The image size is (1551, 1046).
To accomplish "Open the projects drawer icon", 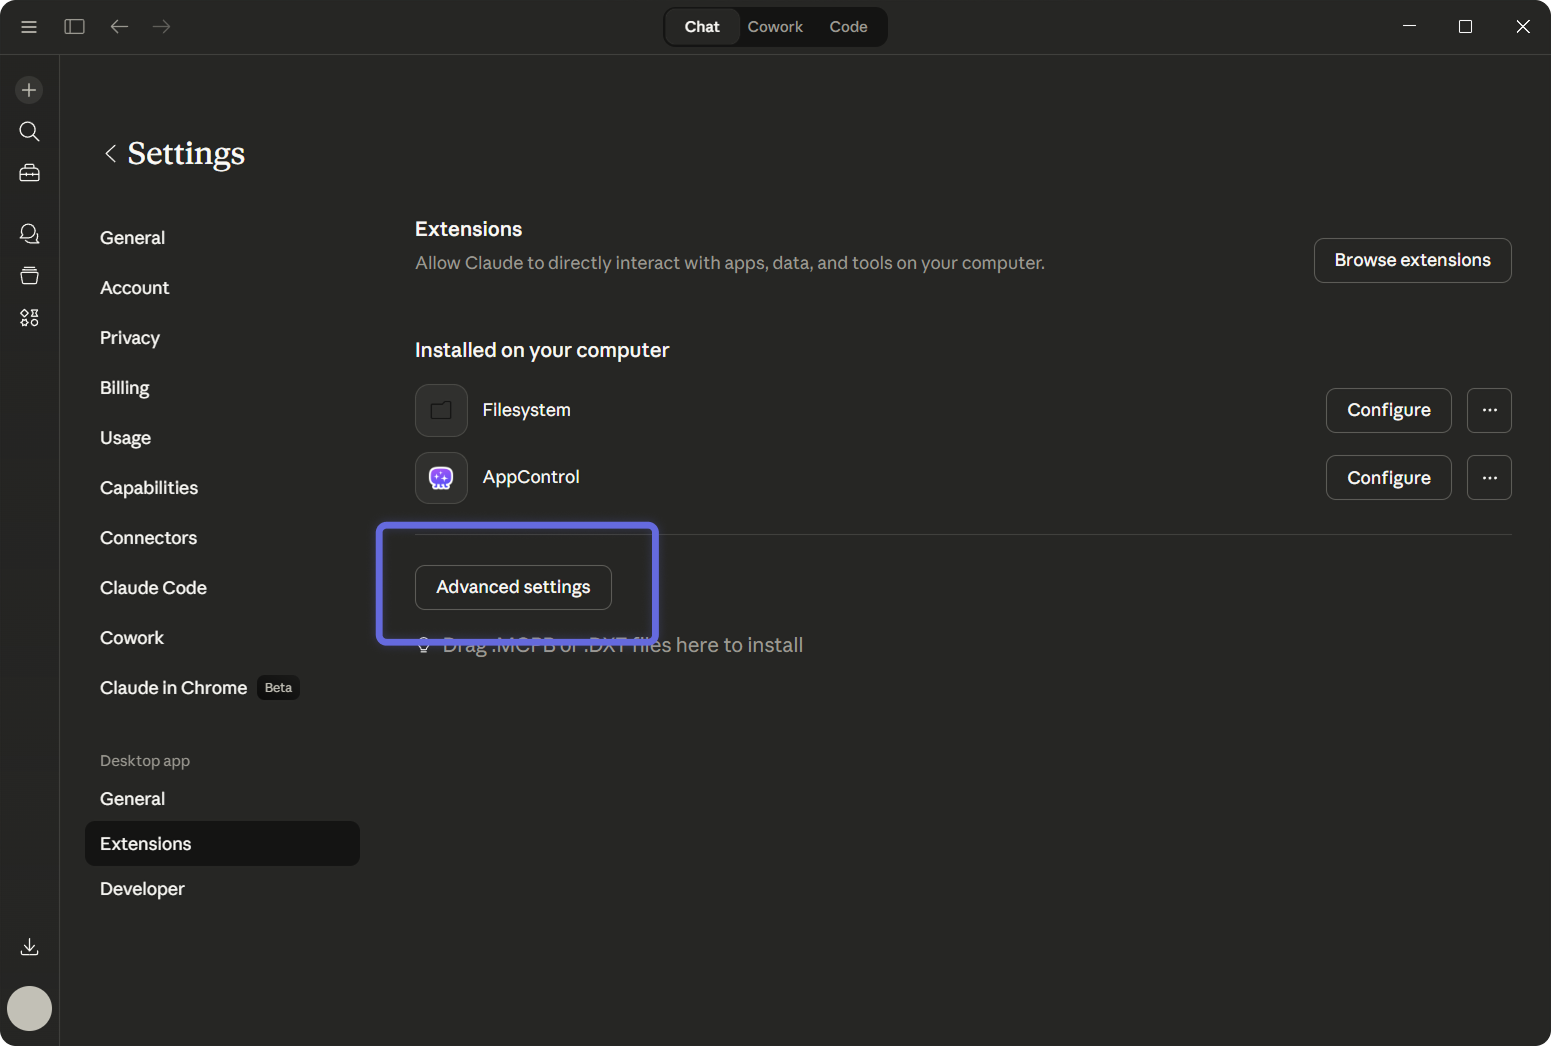I will click(29, 275).
